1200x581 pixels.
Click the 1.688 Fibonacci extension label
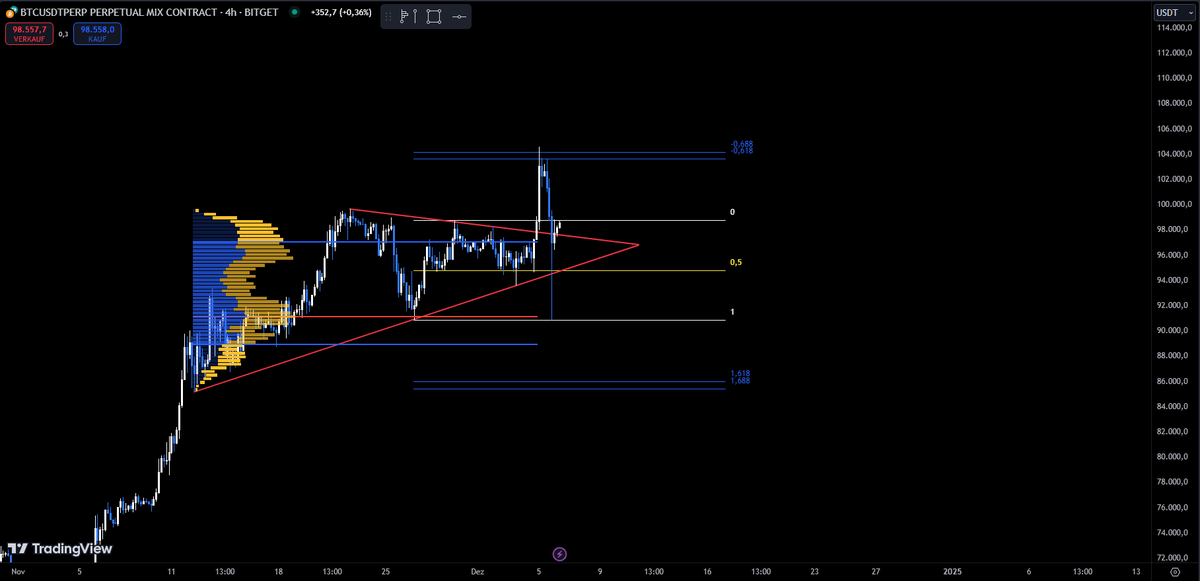(x=740, y=381)
